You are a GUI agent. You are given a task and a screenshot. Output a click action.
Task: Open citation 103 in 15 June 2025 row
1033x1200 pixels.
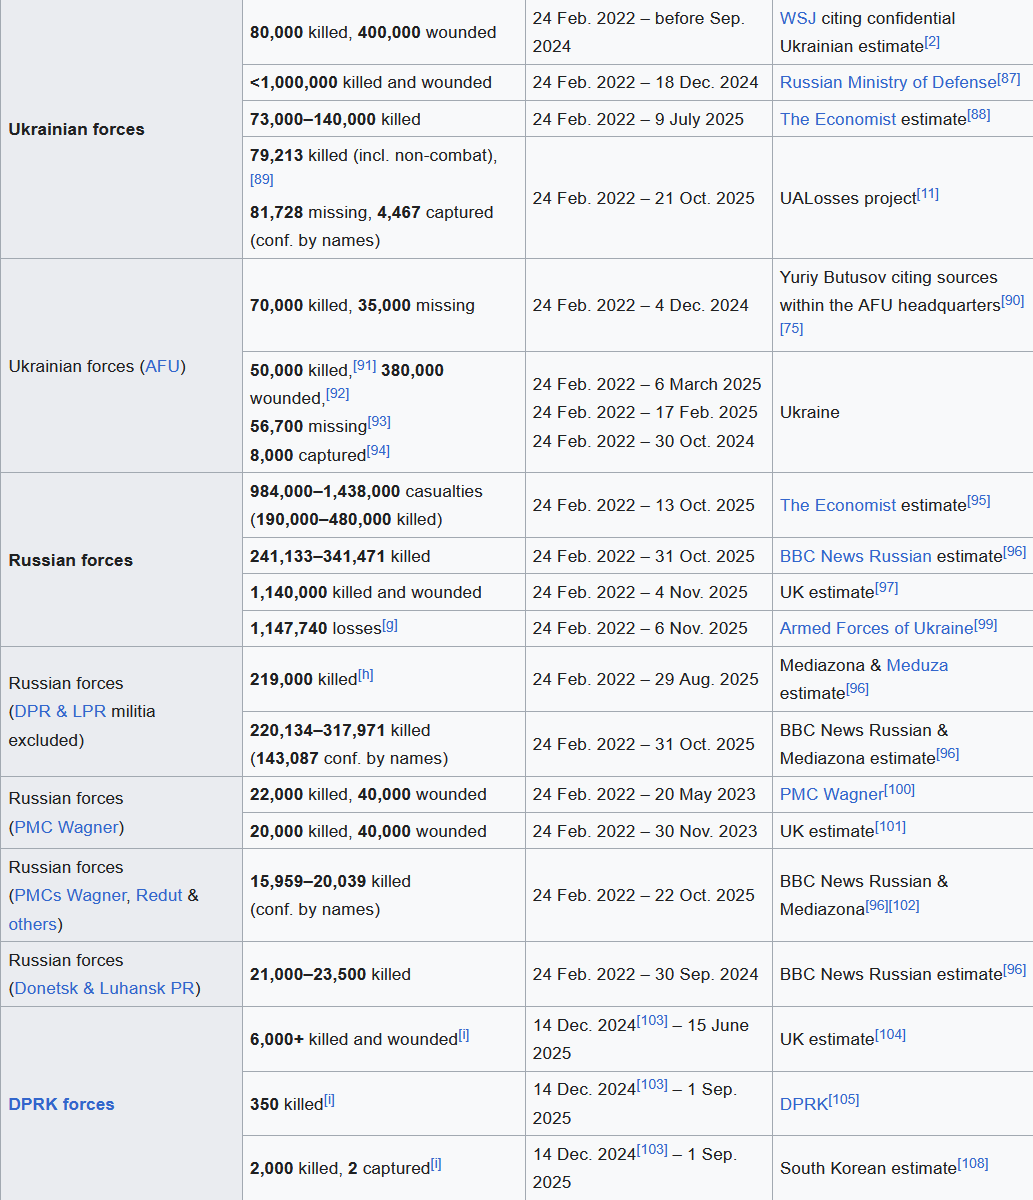pyautogui.click(x=652, y=1021)
